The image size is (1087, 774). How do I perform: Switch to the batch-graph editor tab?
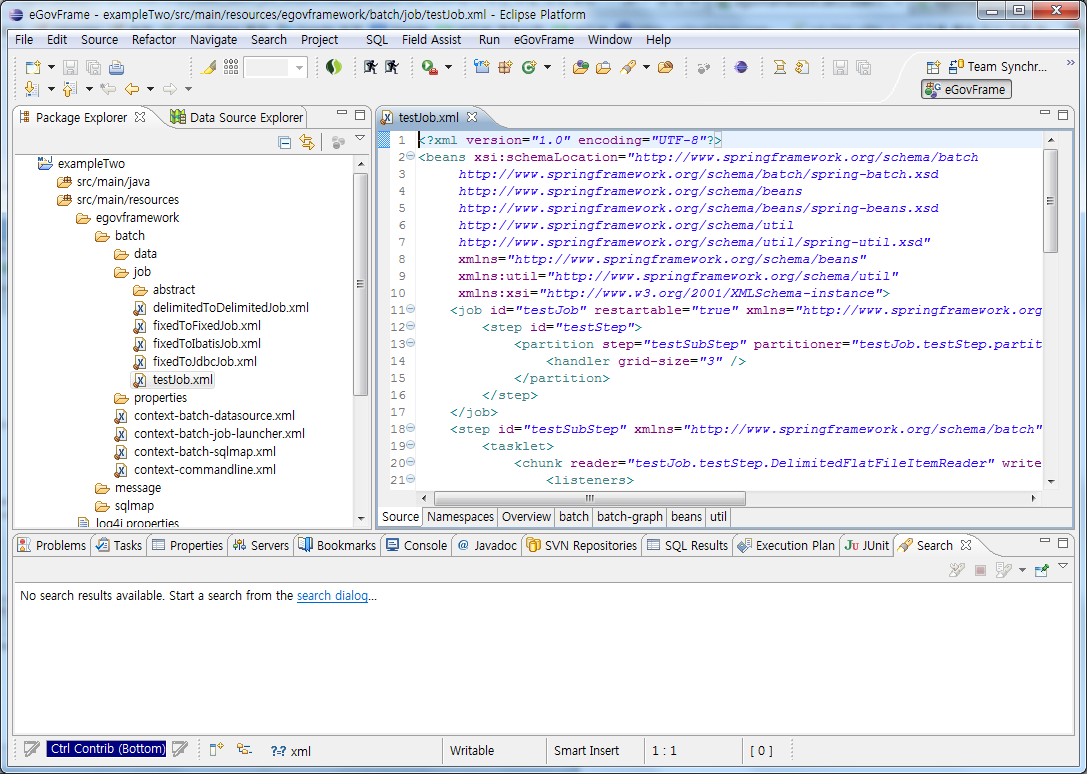pos(629,517)
